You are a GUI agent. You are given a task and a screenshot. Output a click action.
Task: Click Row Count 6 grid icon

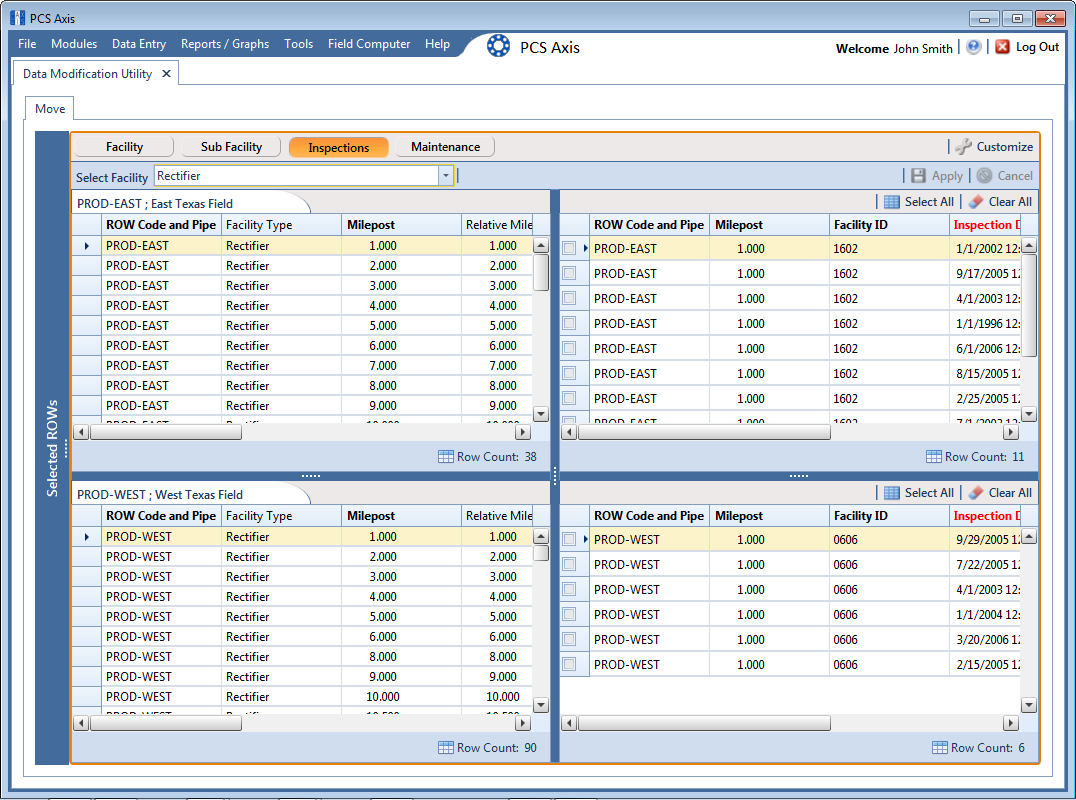tap(939, 747)
